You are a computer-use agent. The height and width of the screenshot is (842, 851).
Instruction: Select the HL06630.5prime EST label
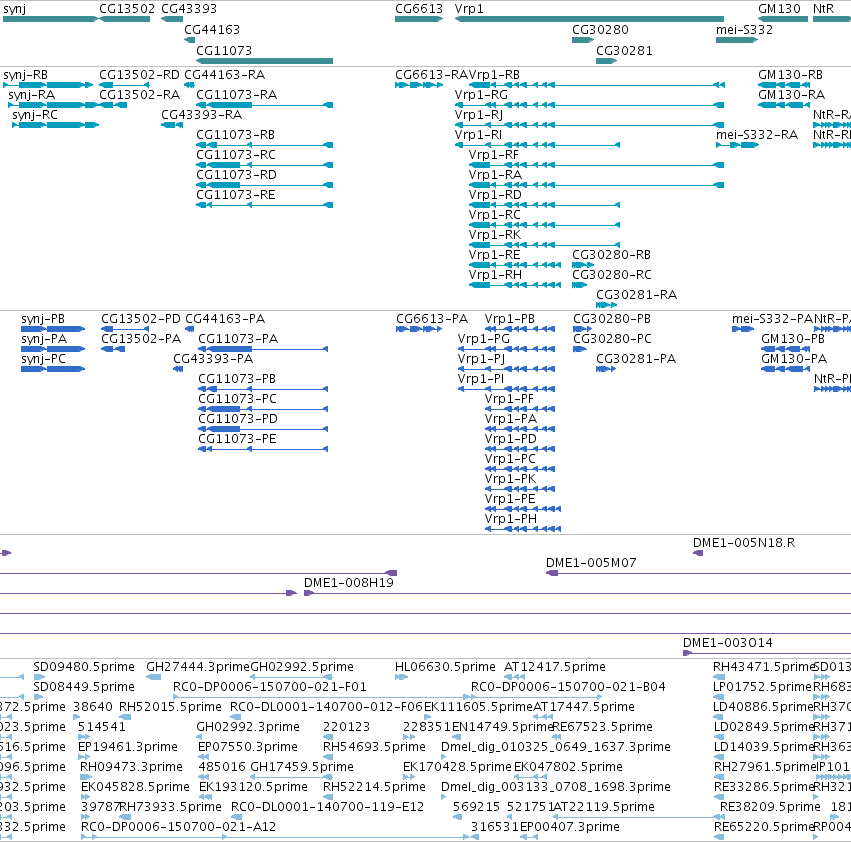[445, 667]
